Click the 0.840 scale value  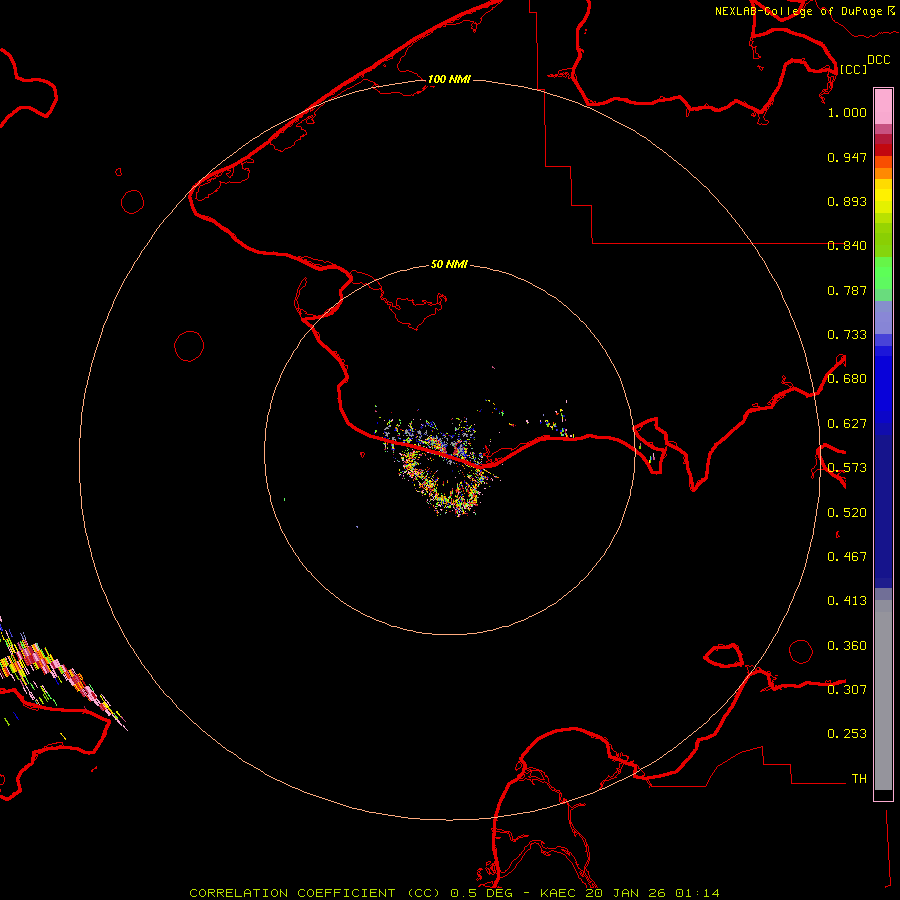[x=847, y=246]
